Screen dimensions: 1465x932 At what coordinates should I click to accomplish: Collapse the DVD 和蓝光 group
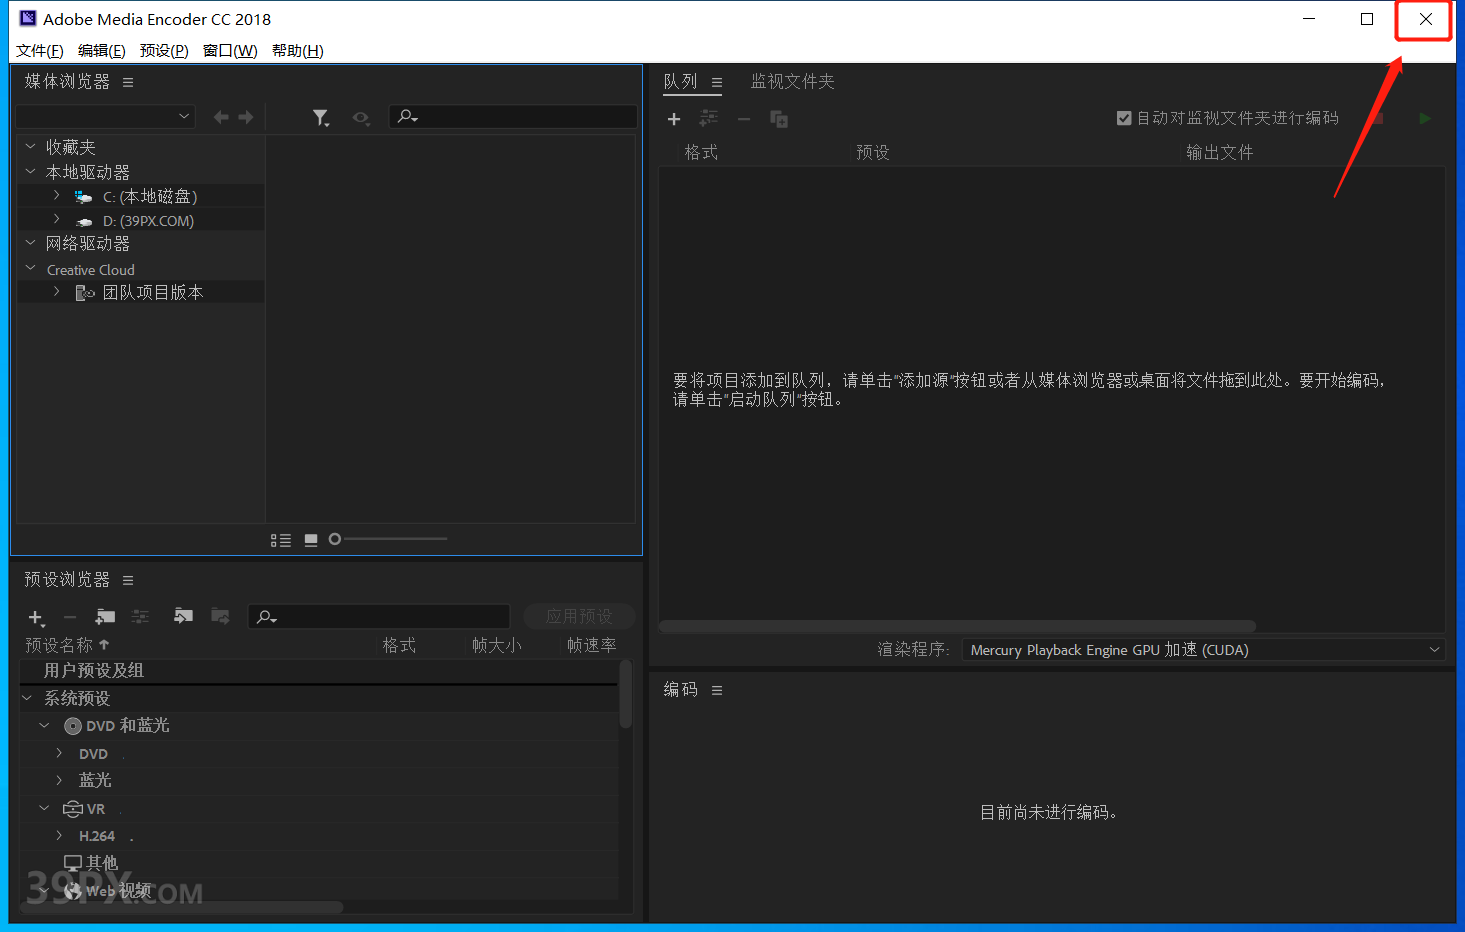click(44, 725)
